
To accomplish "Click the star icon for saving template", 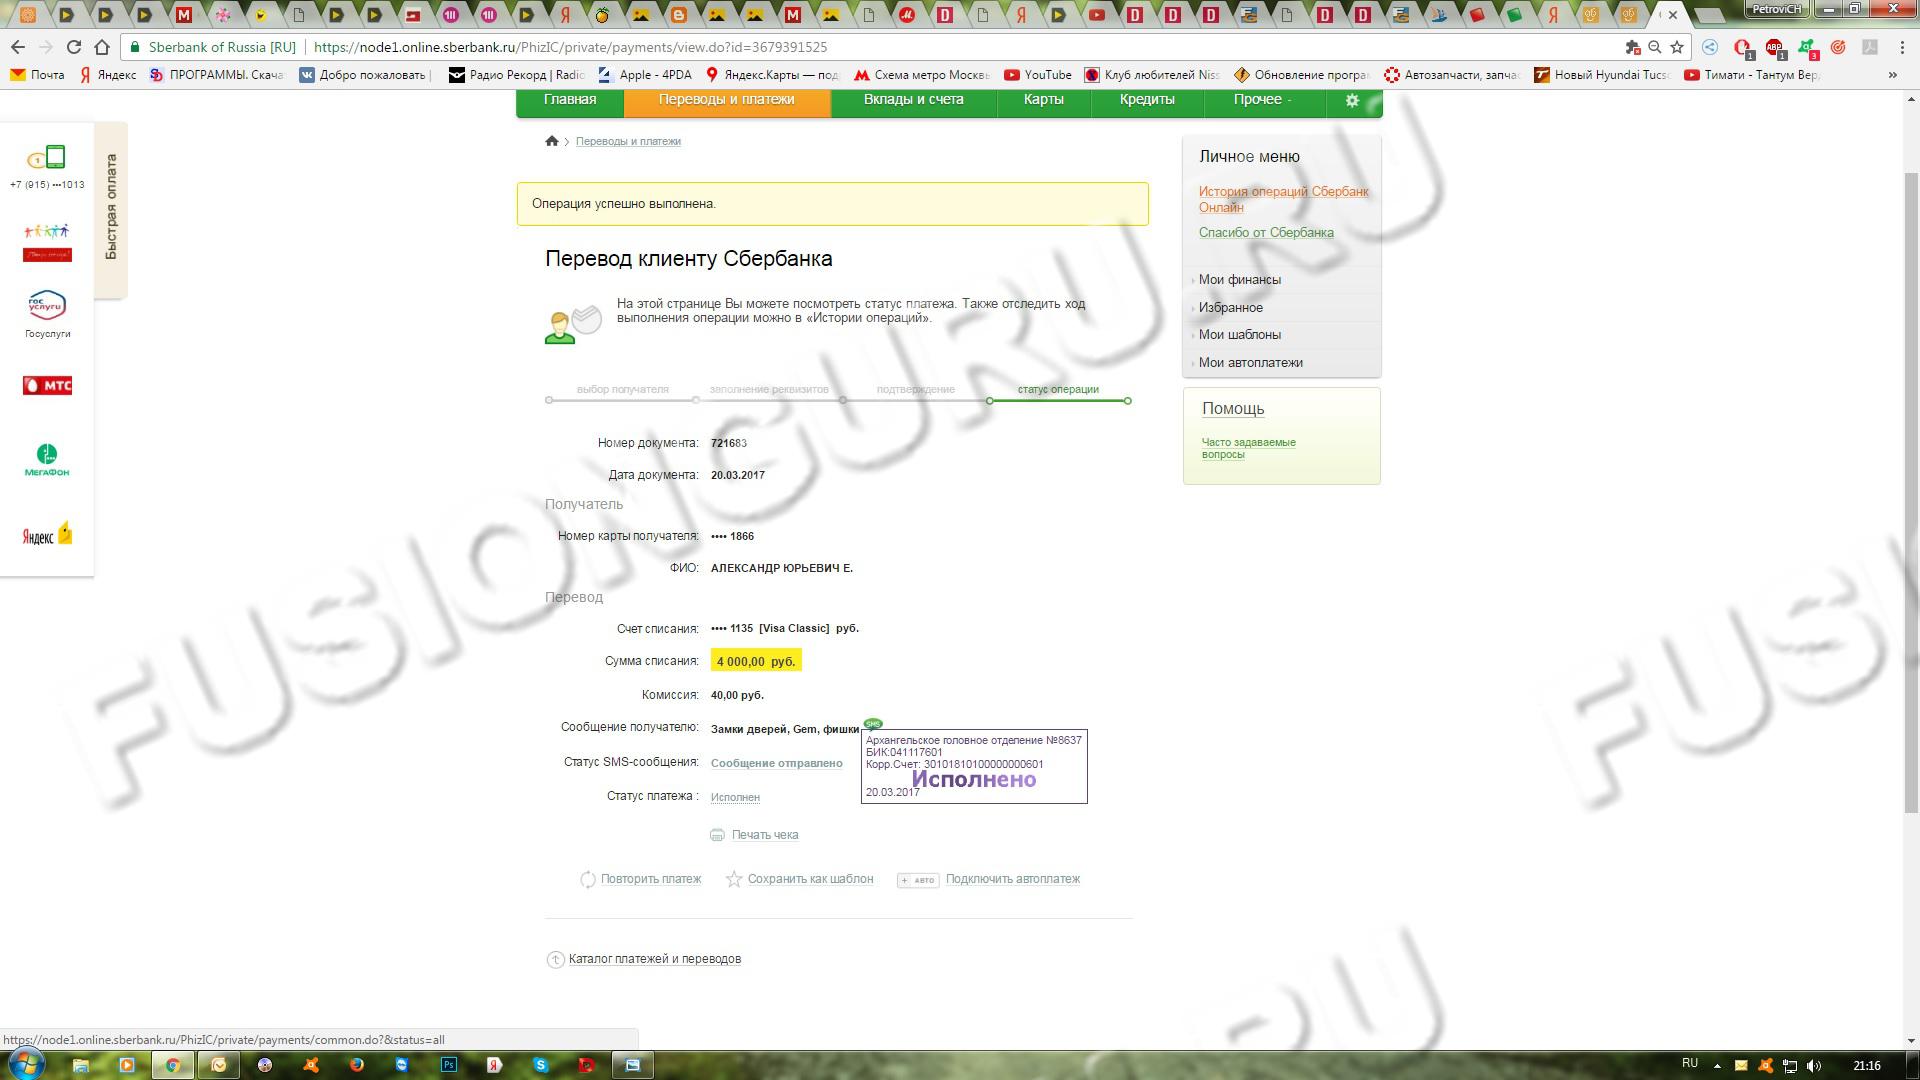I will coord(734,879).
